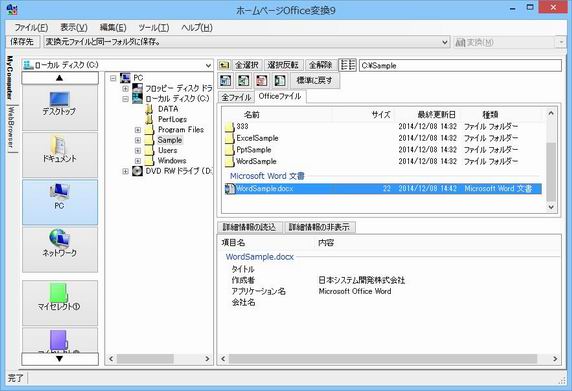
Task: Expand the Program Files folder node
Action: (138, 130)
